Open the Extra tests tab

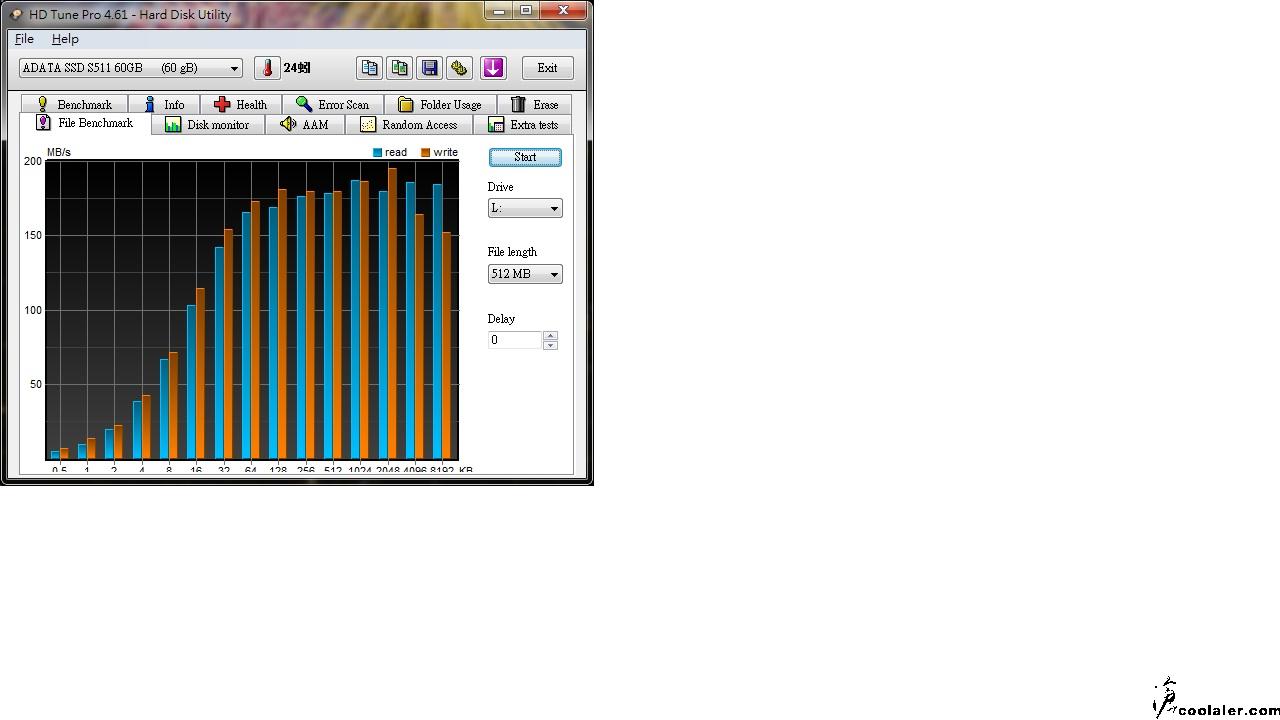[x=523, y=125]
